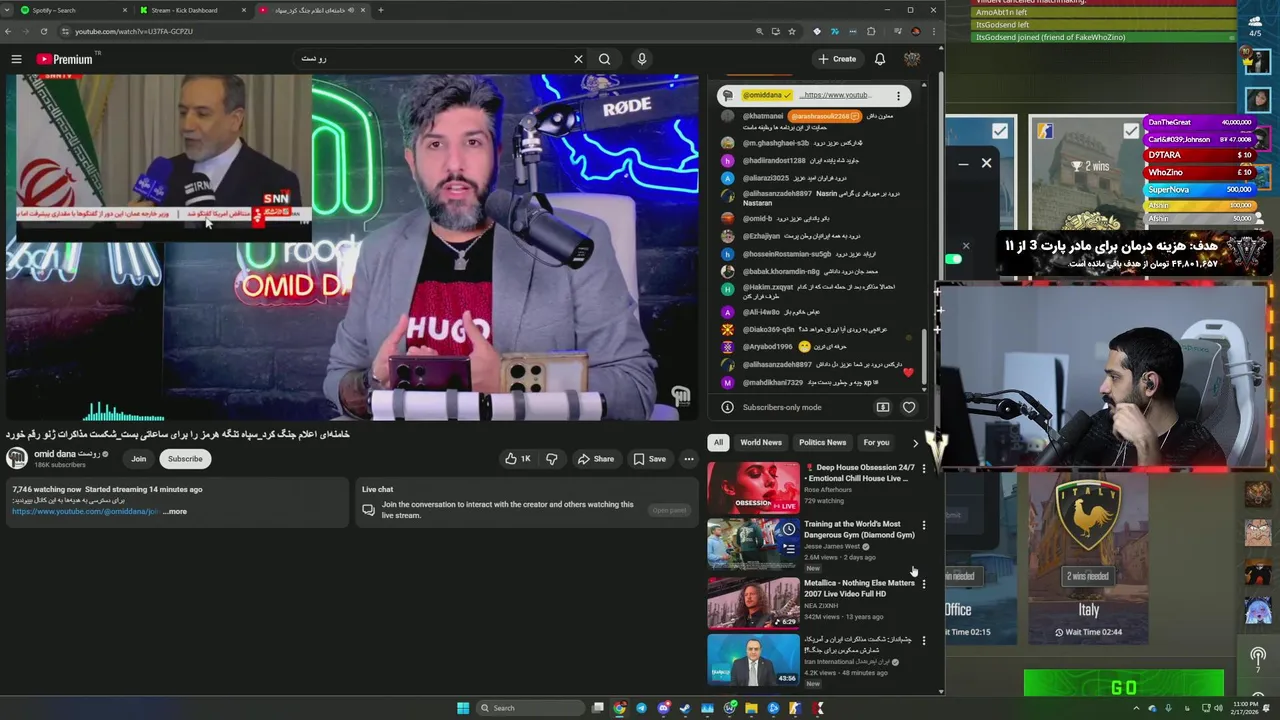Open Deep House Obsession live thumbnail
The width and height of the screenshot is (1280, 720).
tap(753, 487)
